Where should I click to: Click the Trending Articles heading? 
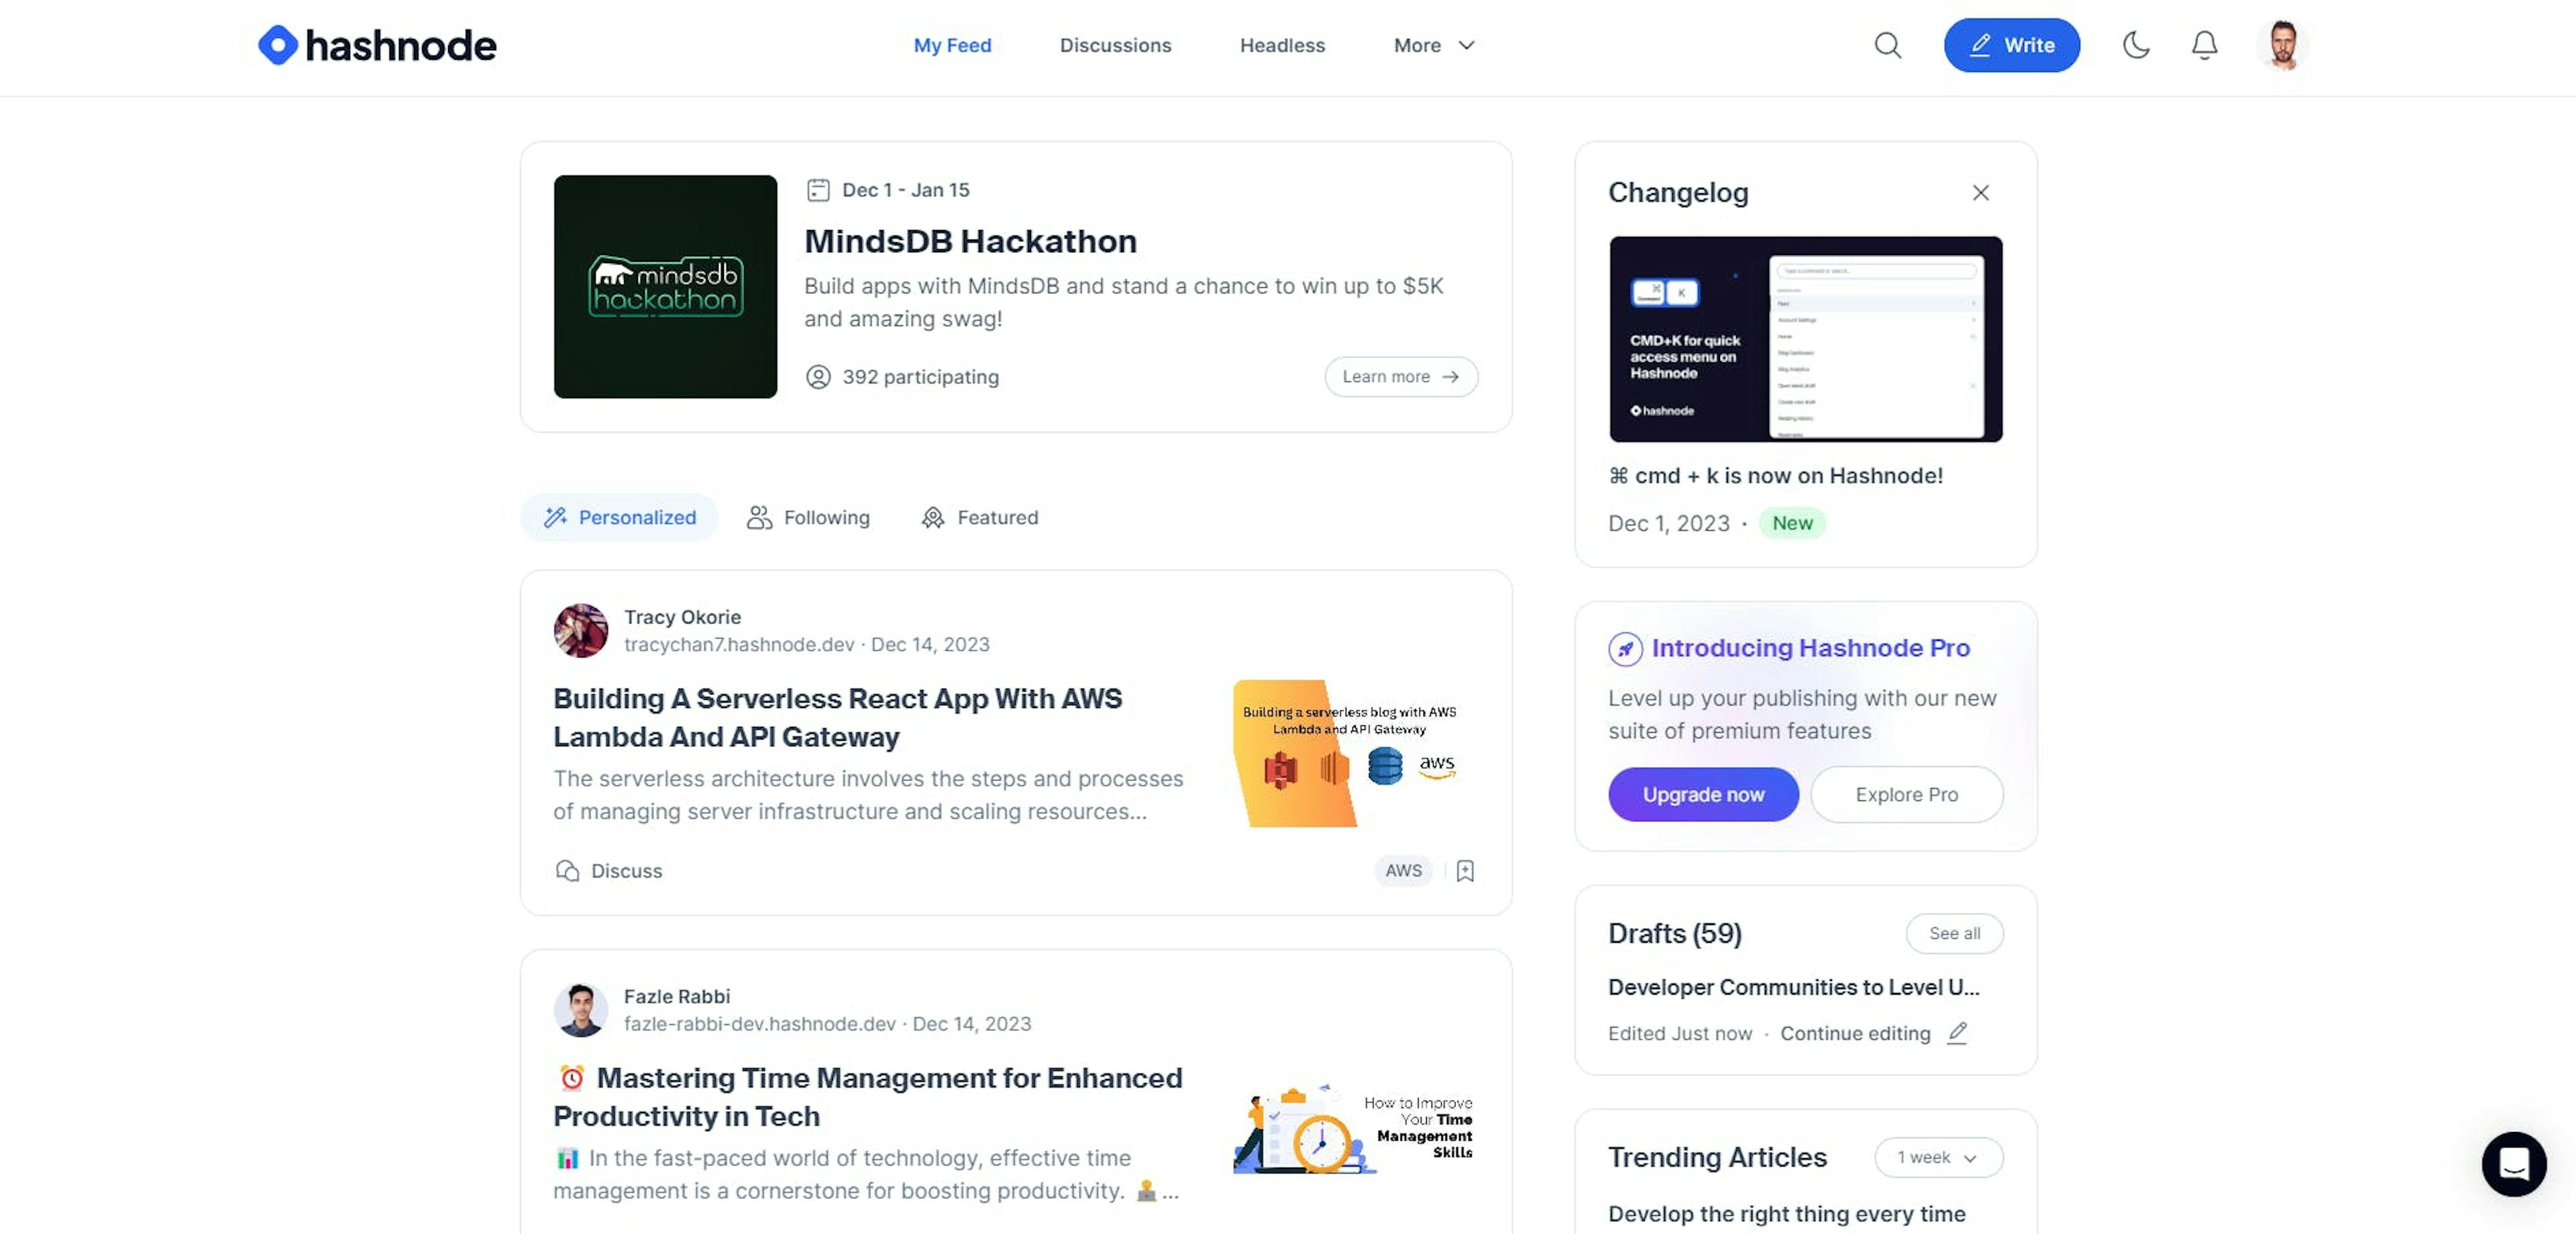(1717, 1157)
